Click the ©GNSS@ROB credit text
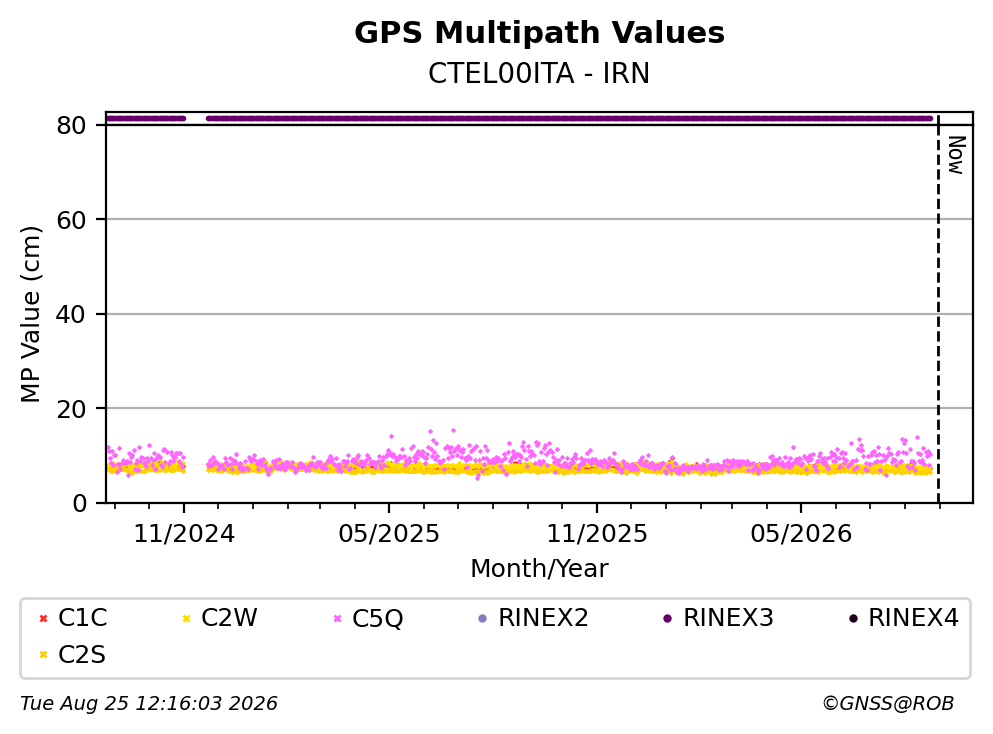Viewport: 993px width, 734px height. [888, 704]
